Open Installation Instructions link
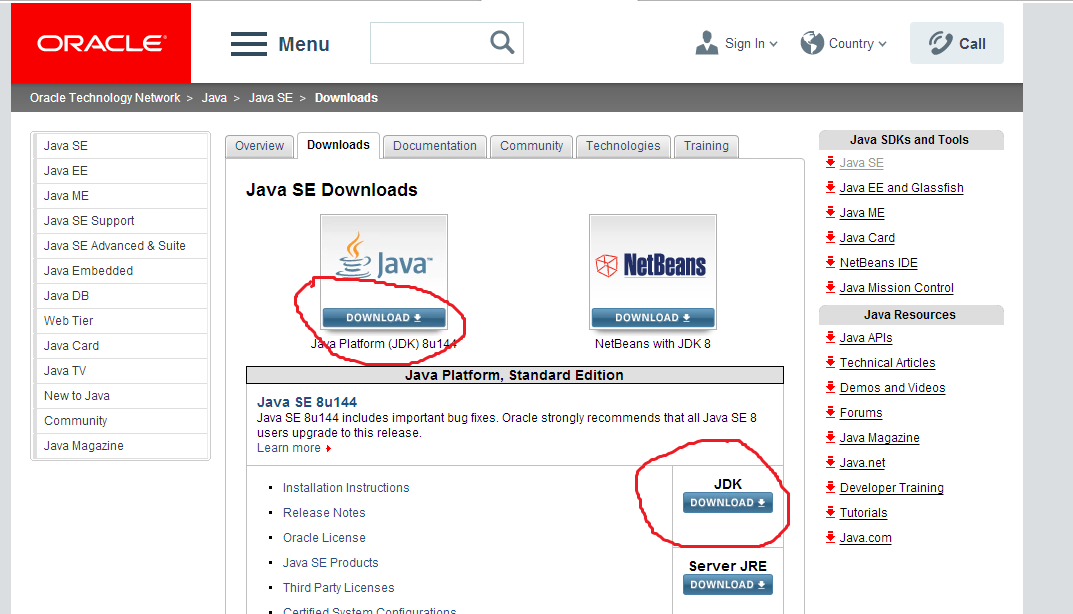The width and height of the screenshot is (1073, 614). tap(346, 487)
